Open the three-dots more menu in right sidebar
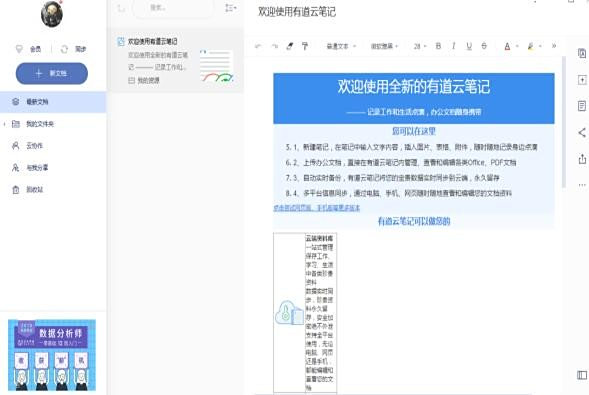 pos(582,185)
